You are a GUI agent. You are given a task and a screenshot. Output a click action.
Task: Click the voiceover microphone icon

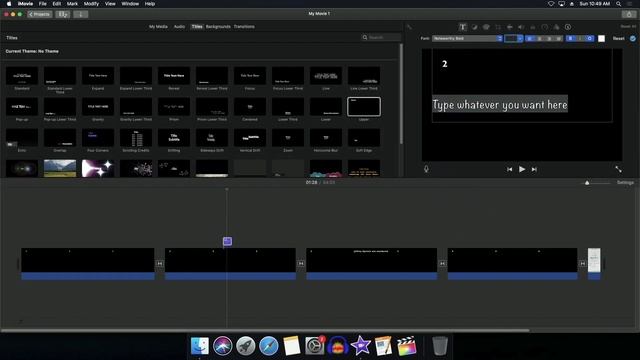click(426, 169)
